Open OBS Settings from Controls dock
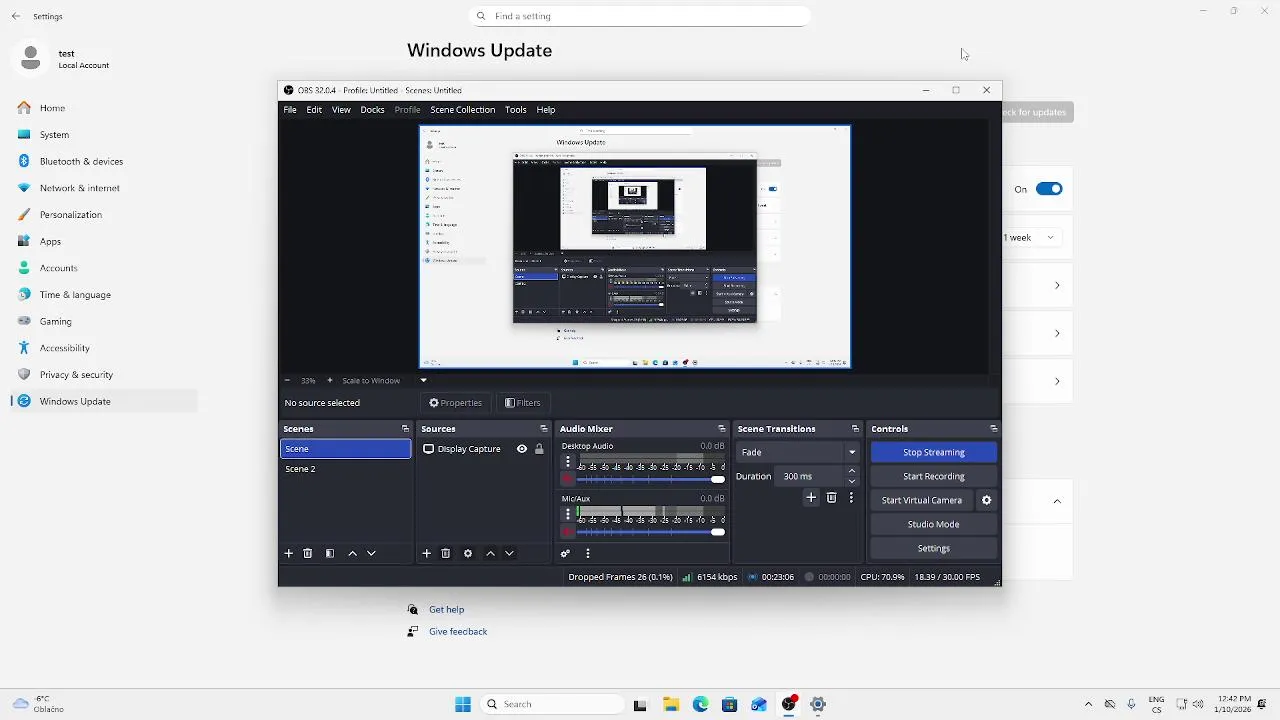This screenshot has width=1280, height=720. [x=934, y=548]
